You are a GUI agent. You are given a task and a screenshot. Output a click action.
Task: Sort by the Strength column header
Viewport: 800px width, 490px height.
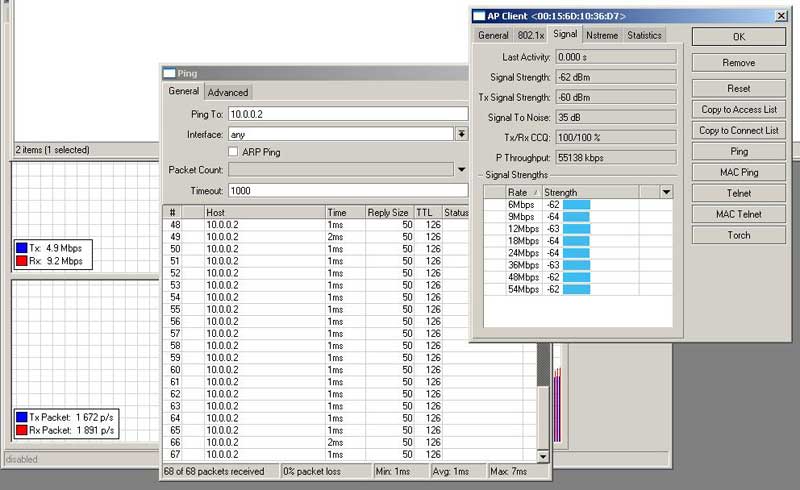[590, 192]
